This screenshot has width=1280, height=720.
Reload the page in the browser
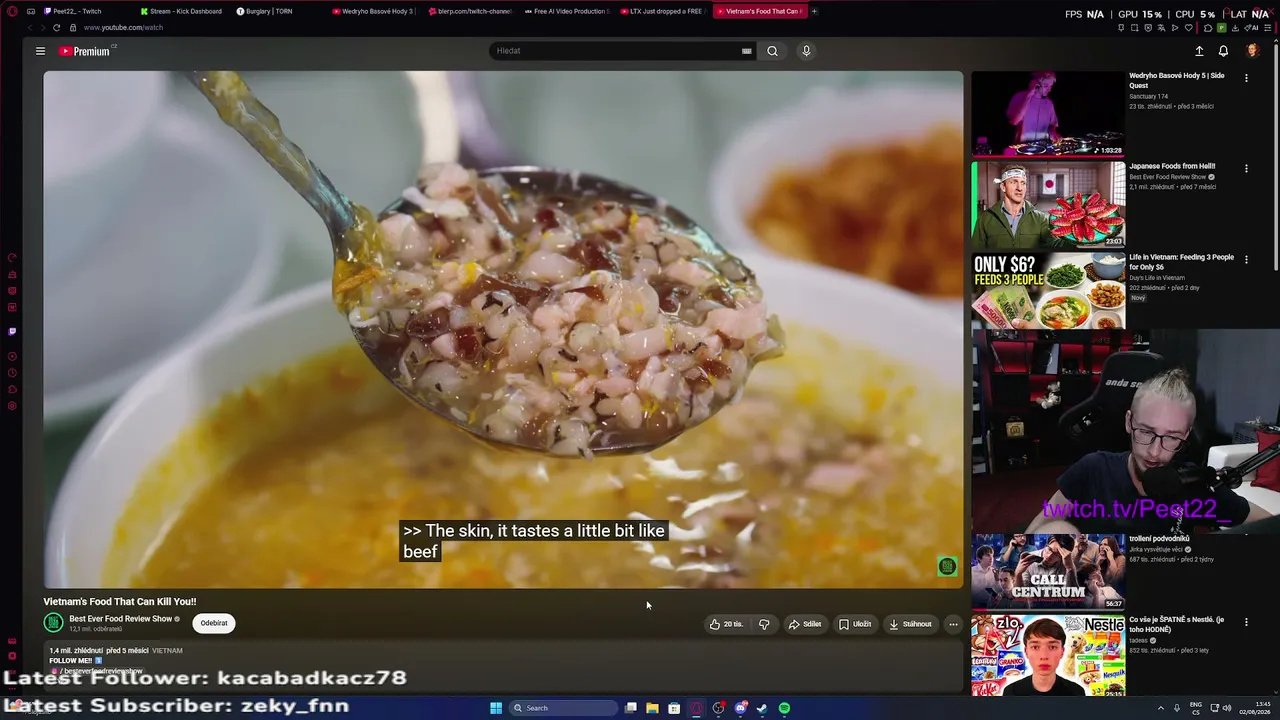coord(56,27)
